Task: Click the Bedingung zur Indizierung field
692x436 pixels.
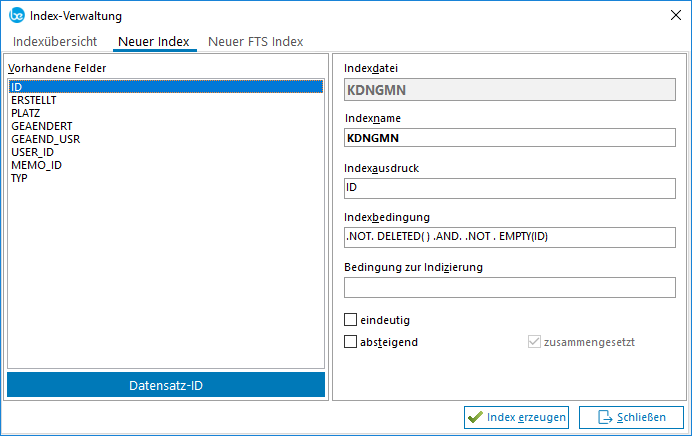Action: tap(509, 287)
